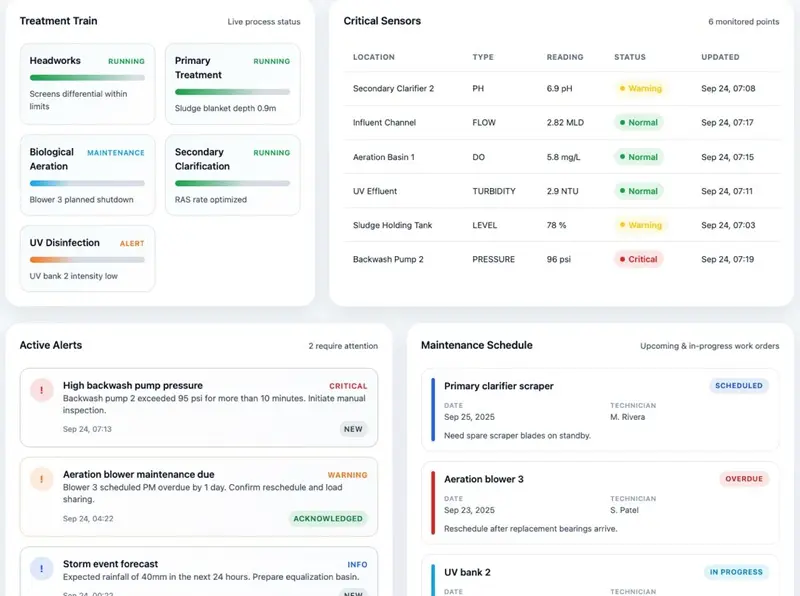
Task: Click the OVERDUE badge on Aeration blower 3
Action: coord(744,479)
